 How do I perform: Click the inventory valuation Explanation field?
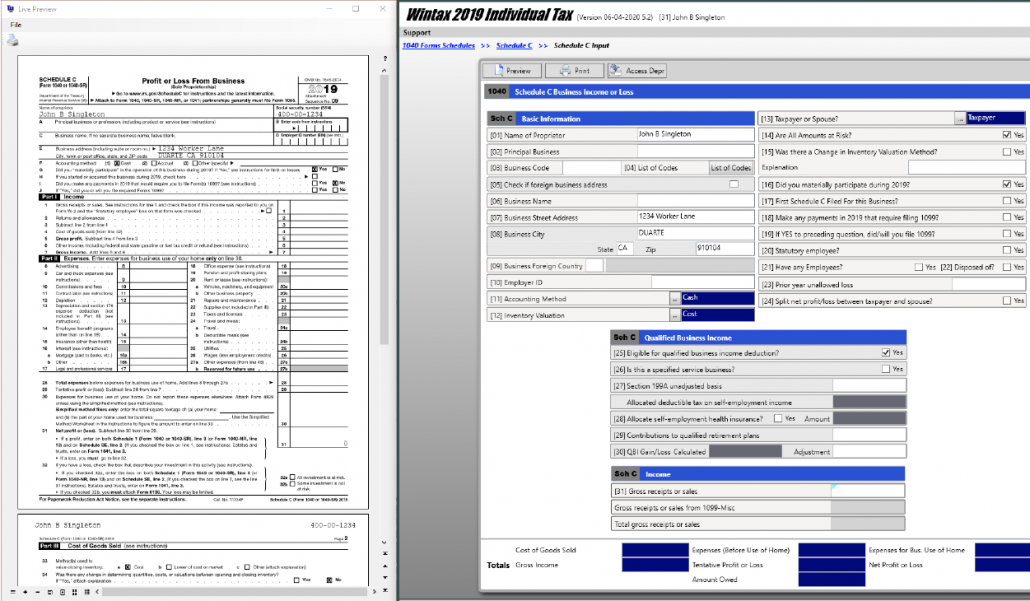tap(966, 168)
